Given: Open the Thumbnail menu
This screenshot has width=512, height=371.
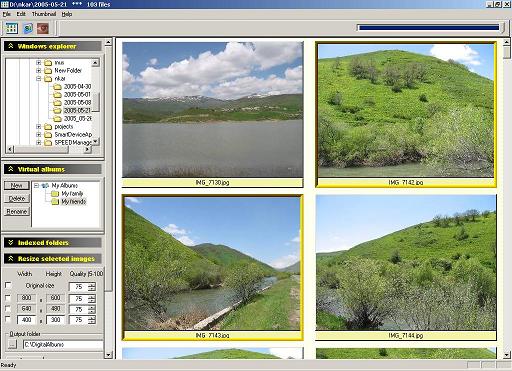Looking at the screenshot, I should tap(44, 14).
